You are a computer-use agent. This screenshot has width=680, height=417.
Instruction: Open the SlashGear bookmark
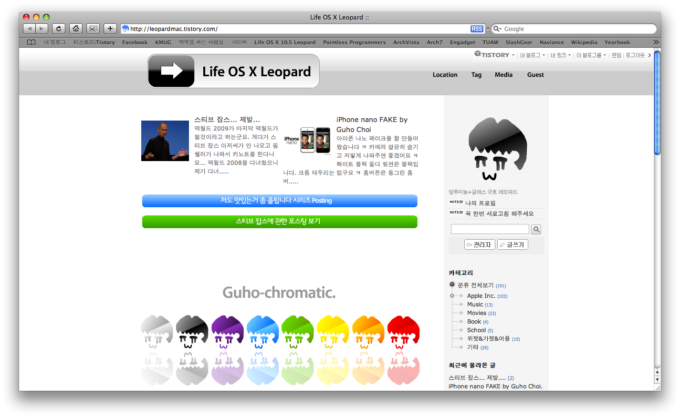click(x=519, y=42)
